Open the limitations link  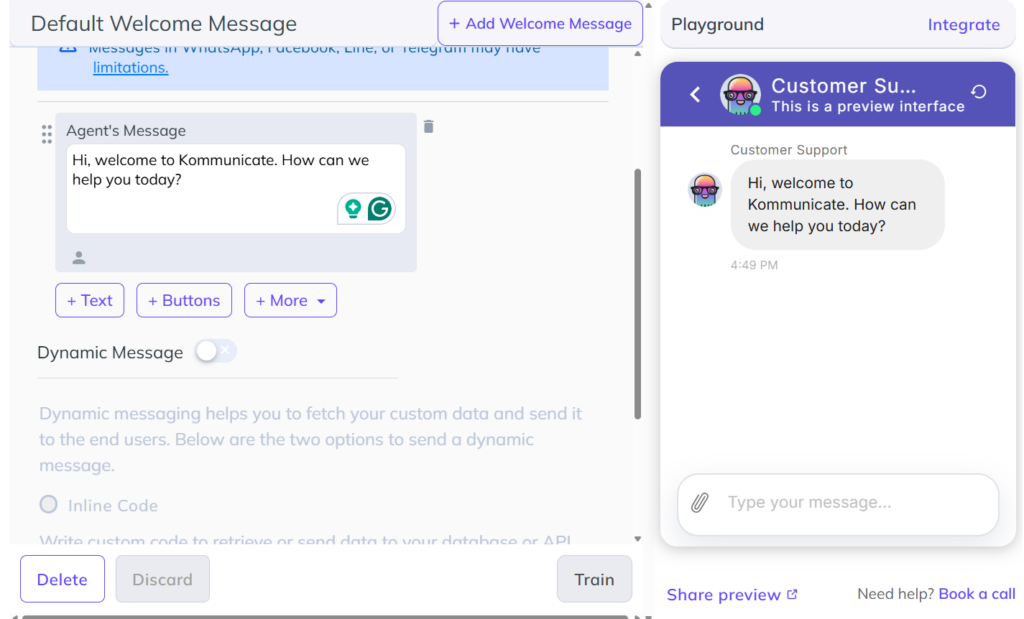tap(131, 67)
